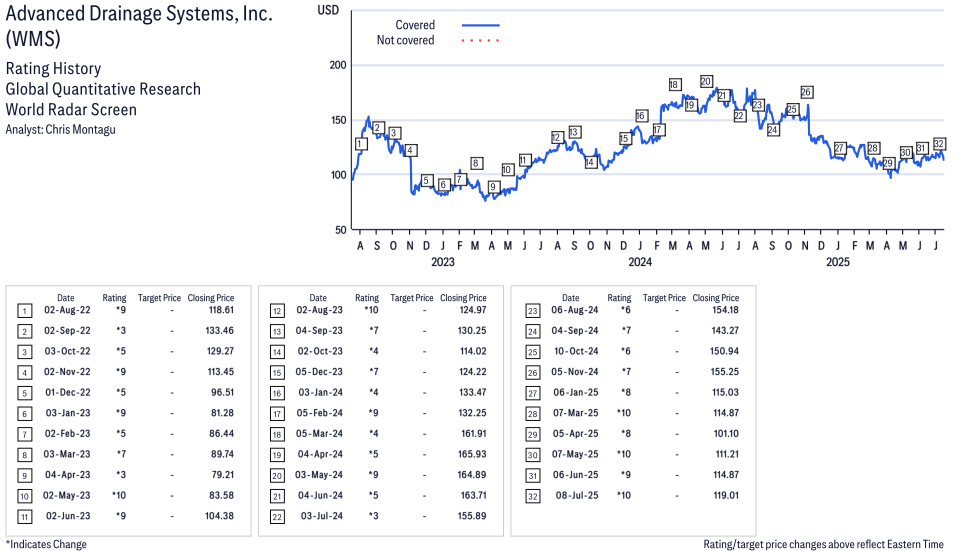Click closing price 161.91
Viewport: 955px width, 551px height.
pos(474,433)
